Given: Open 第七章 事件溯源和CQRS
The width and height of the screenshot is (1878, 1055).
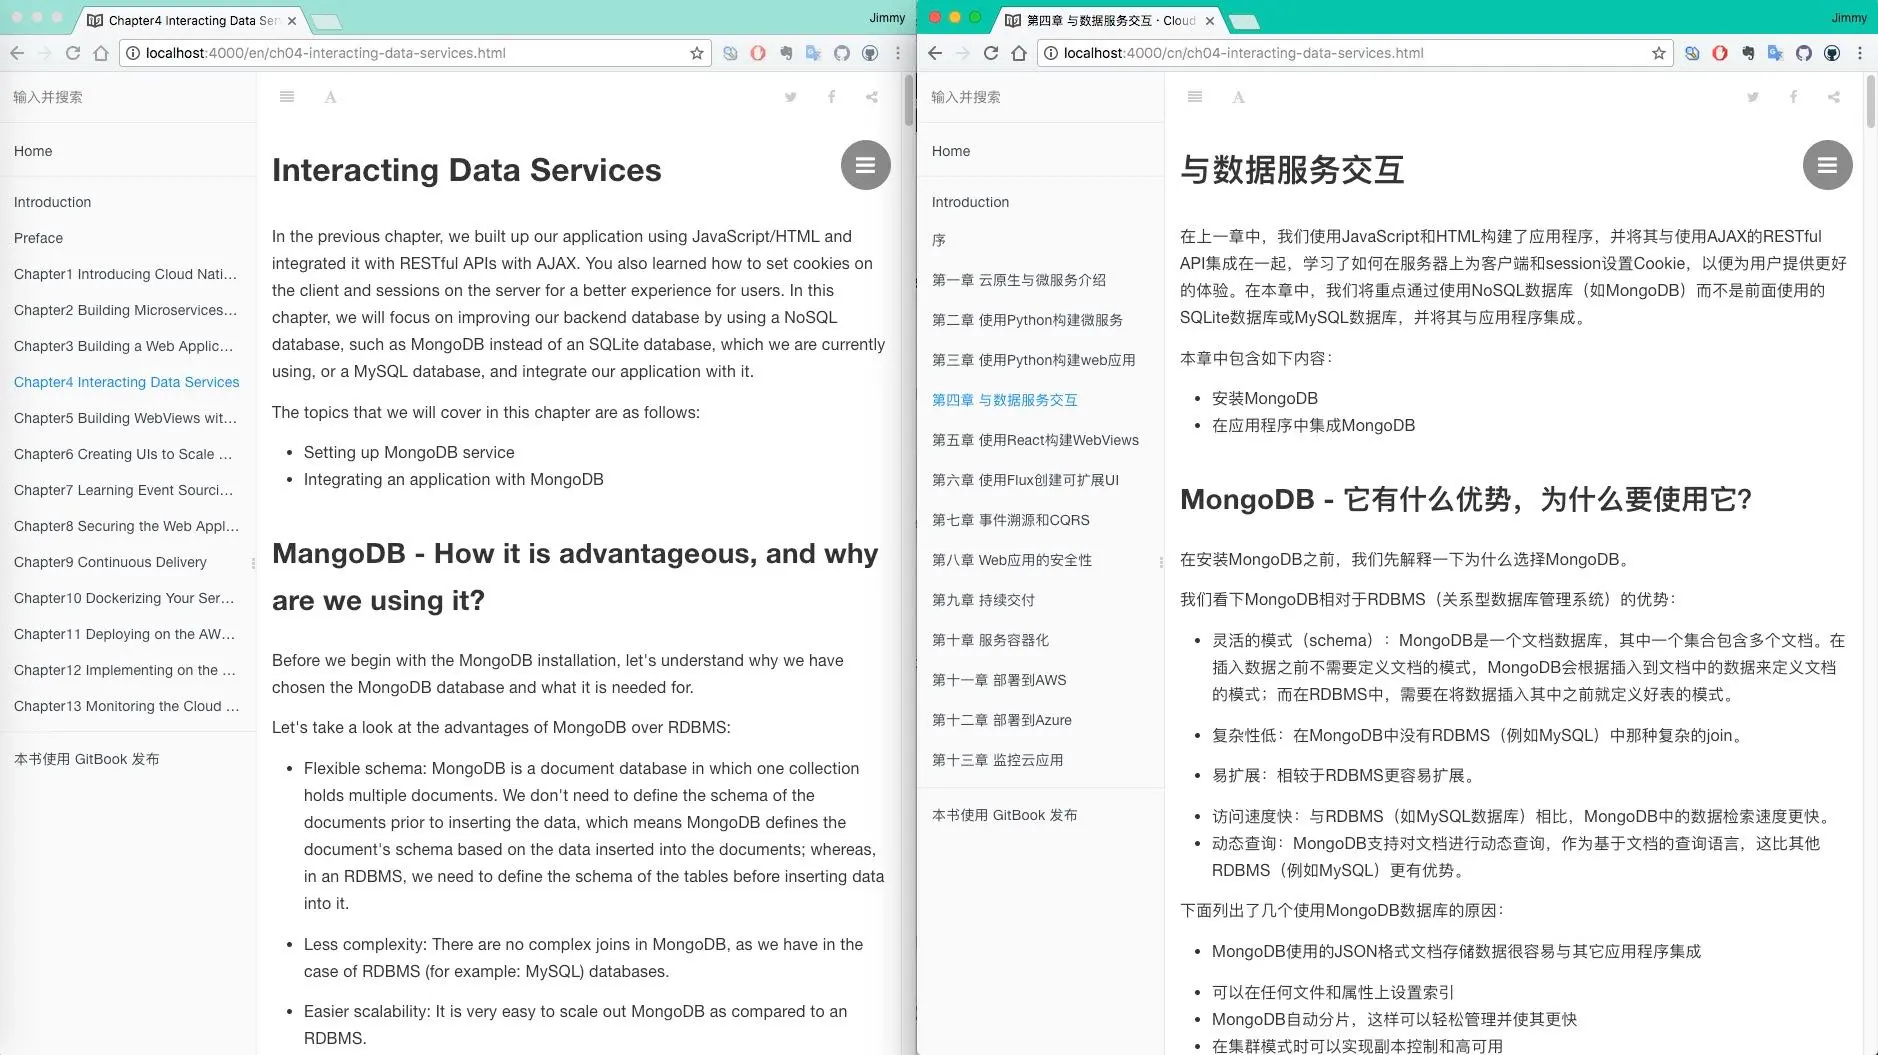Looking at the screenshot, I should pyautogui.click(x=1011, y=520).
